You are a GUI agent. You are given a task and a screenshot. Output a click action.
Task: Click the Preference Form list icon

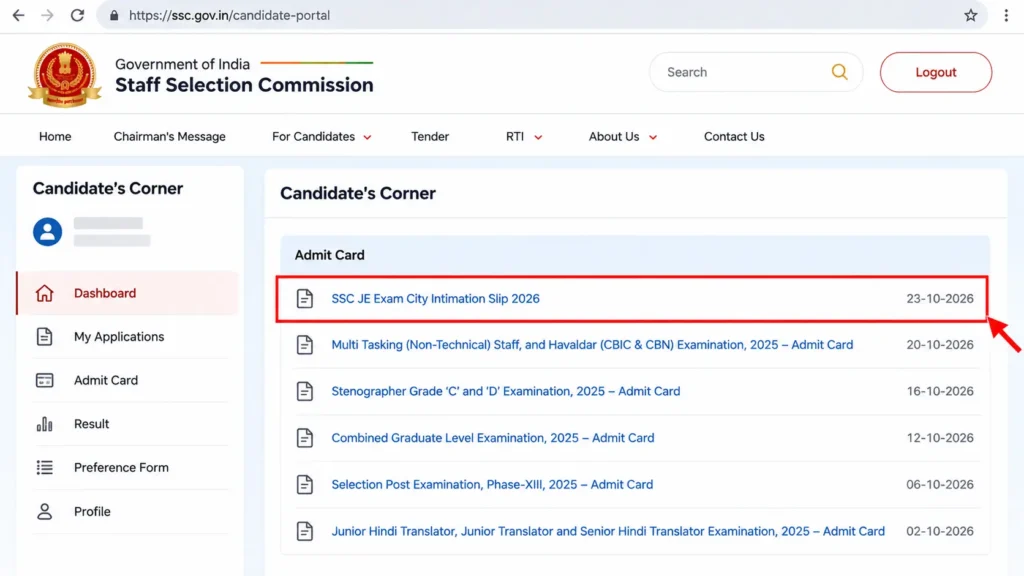[44, 468]
